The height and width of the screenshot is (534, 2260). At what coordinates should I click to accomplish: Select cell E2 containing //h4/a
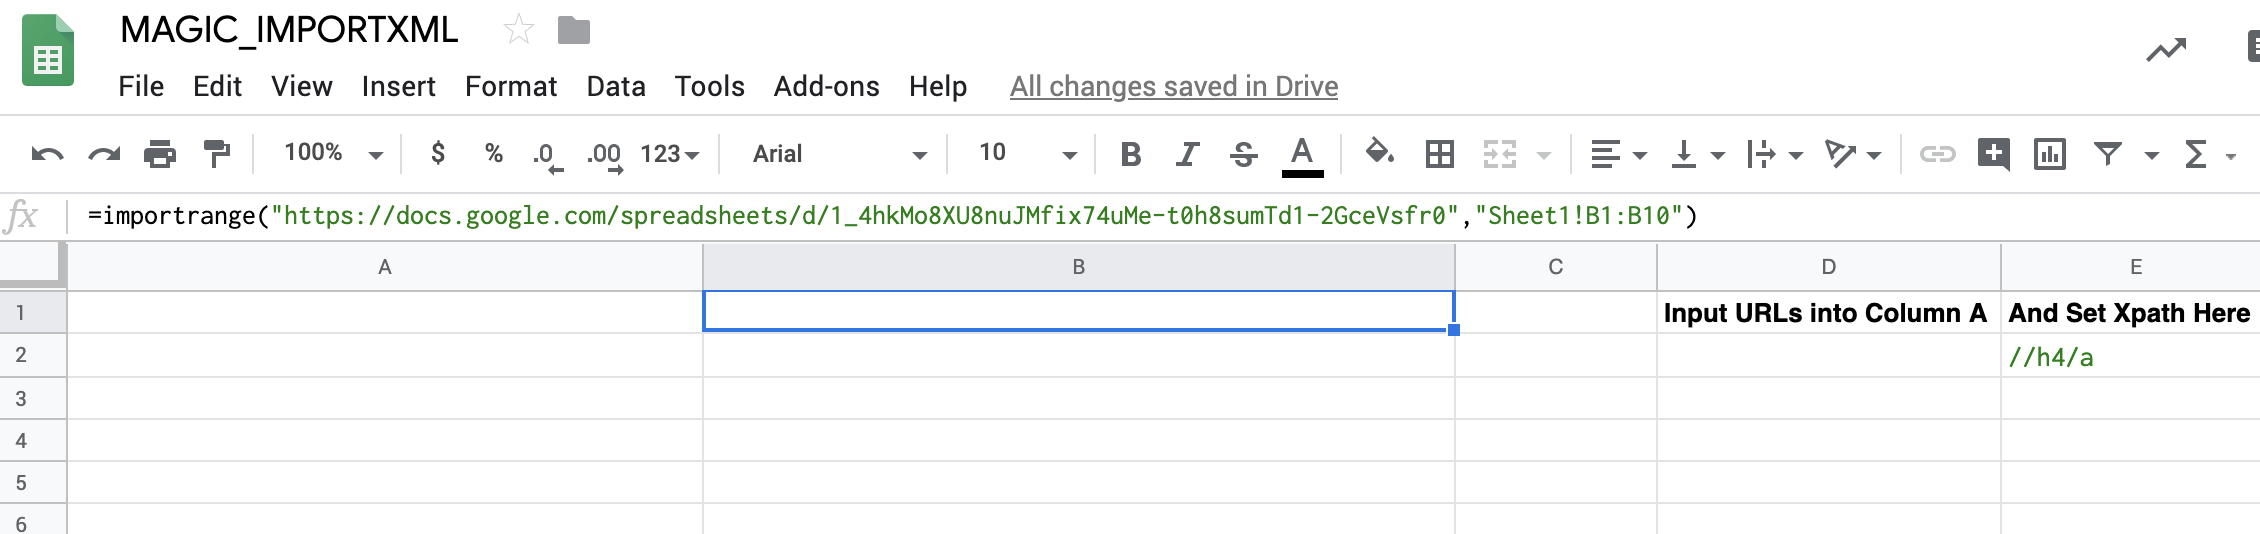[x=2130, y=356]
